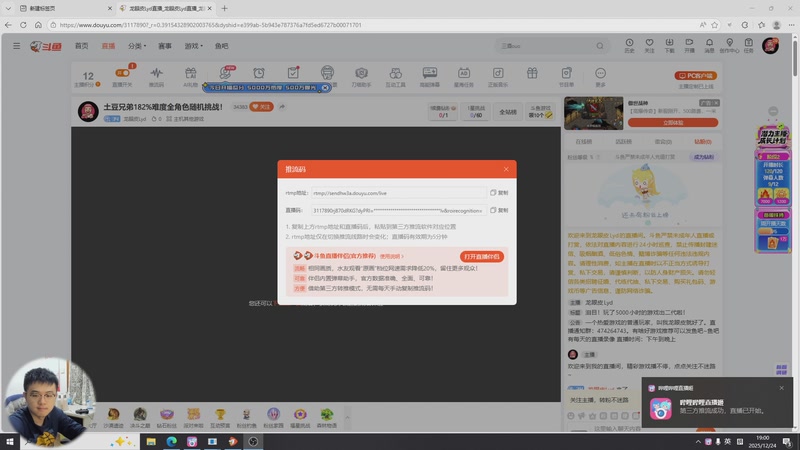Open the 星海任务 toolbar icon
The height and width of the screenshot is (450, 800).
pyautogui.click(x=464, y=77)
